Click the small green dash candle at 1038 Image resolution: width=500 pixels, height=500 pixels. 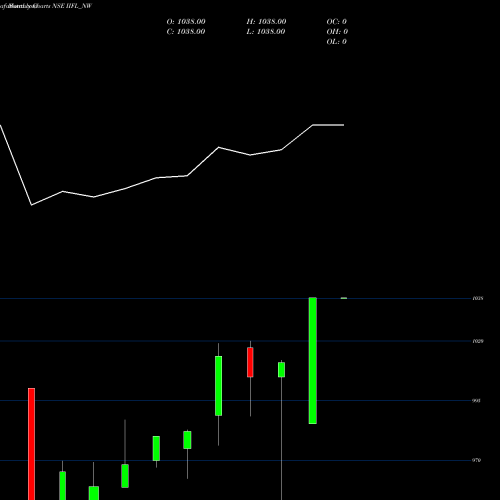click(x=344, y=298)
